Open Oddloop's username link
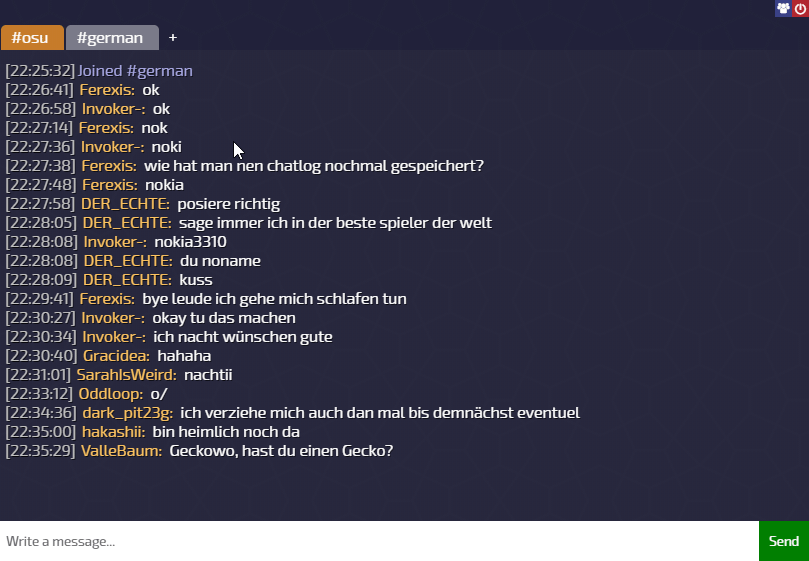Viewport: 809px width, 561px height. (110, 394)
